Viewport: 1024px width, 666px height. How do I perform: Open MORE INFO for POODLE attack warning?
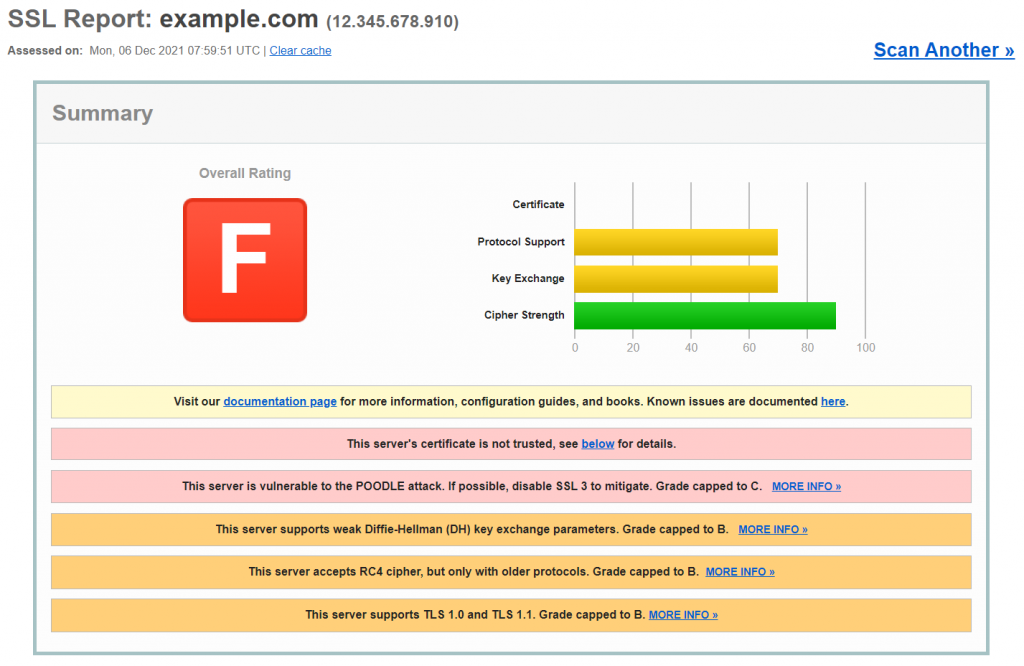click(806, 486)
